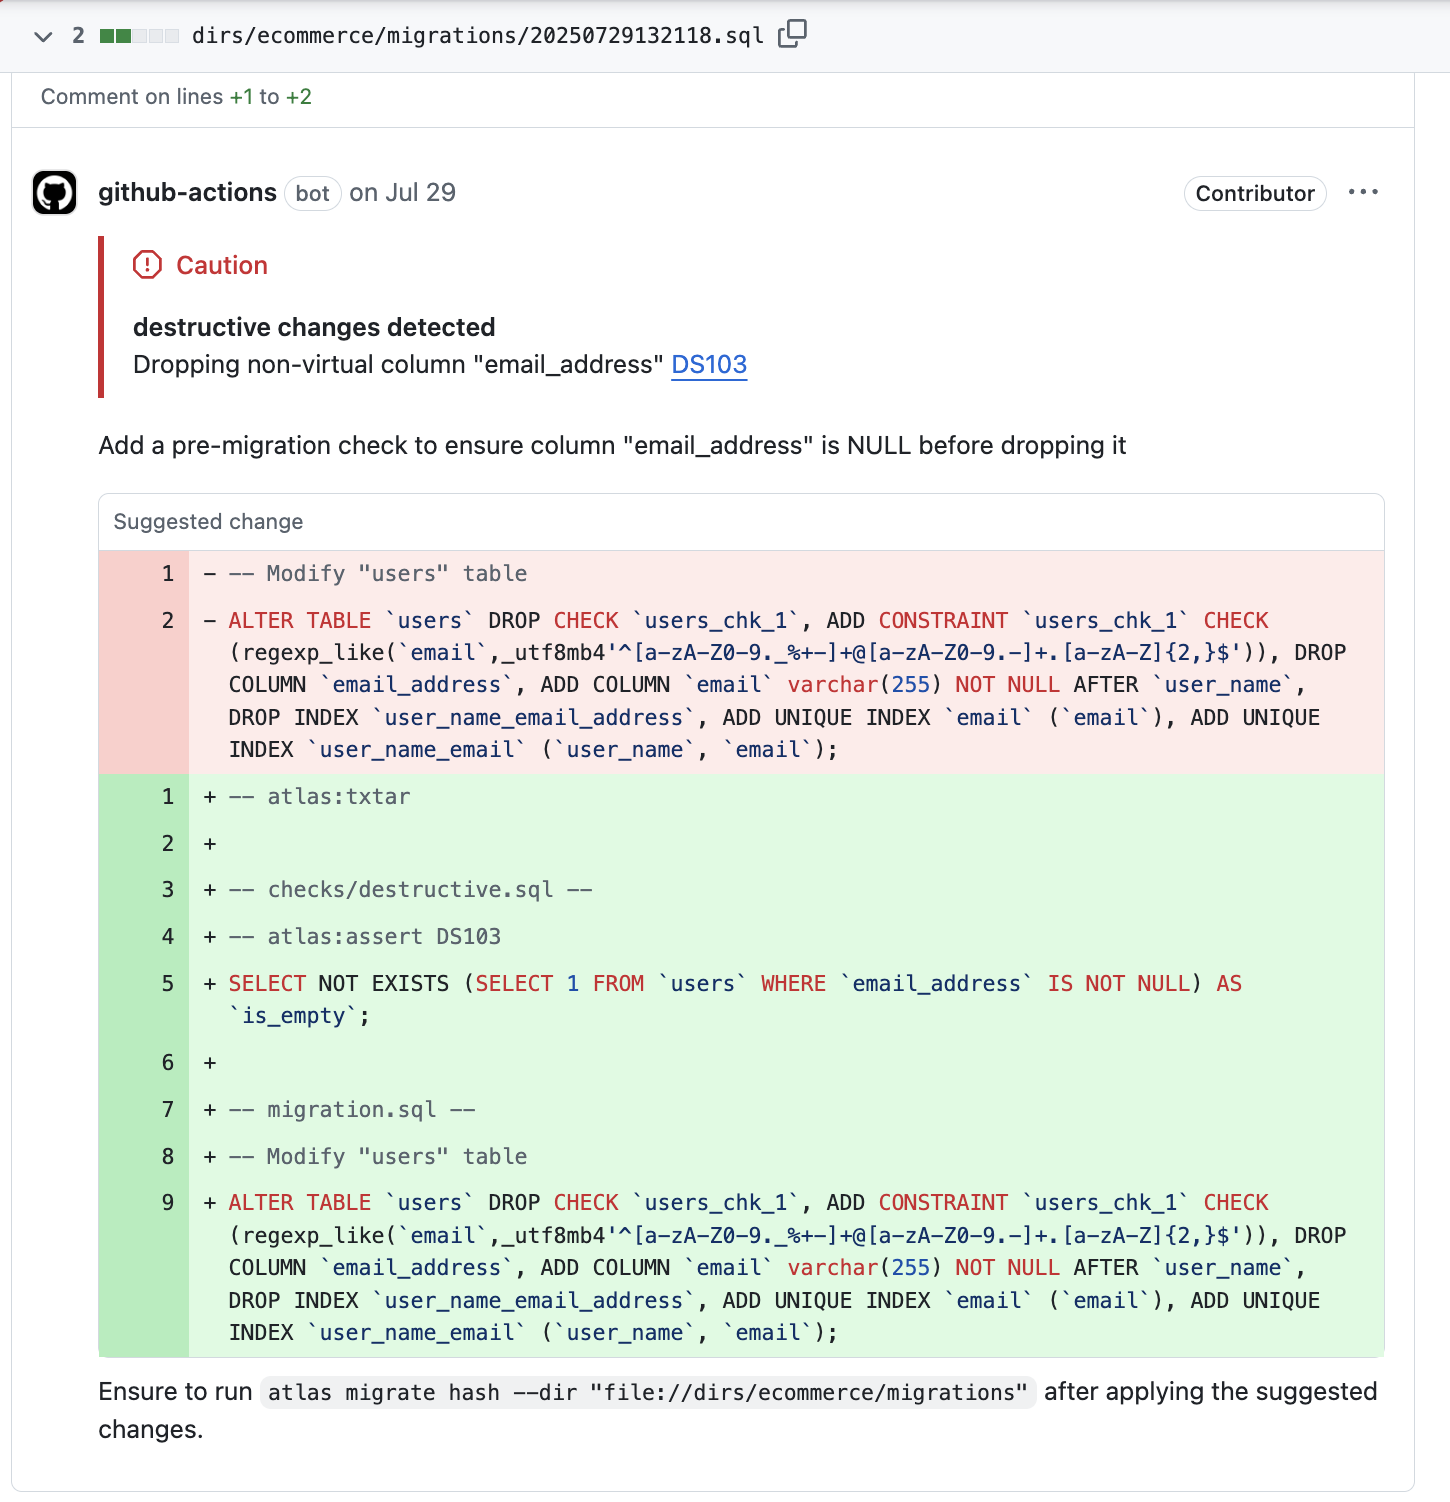
Task: Open the Jul 29 comment permalink
Action: pos(402,192)
